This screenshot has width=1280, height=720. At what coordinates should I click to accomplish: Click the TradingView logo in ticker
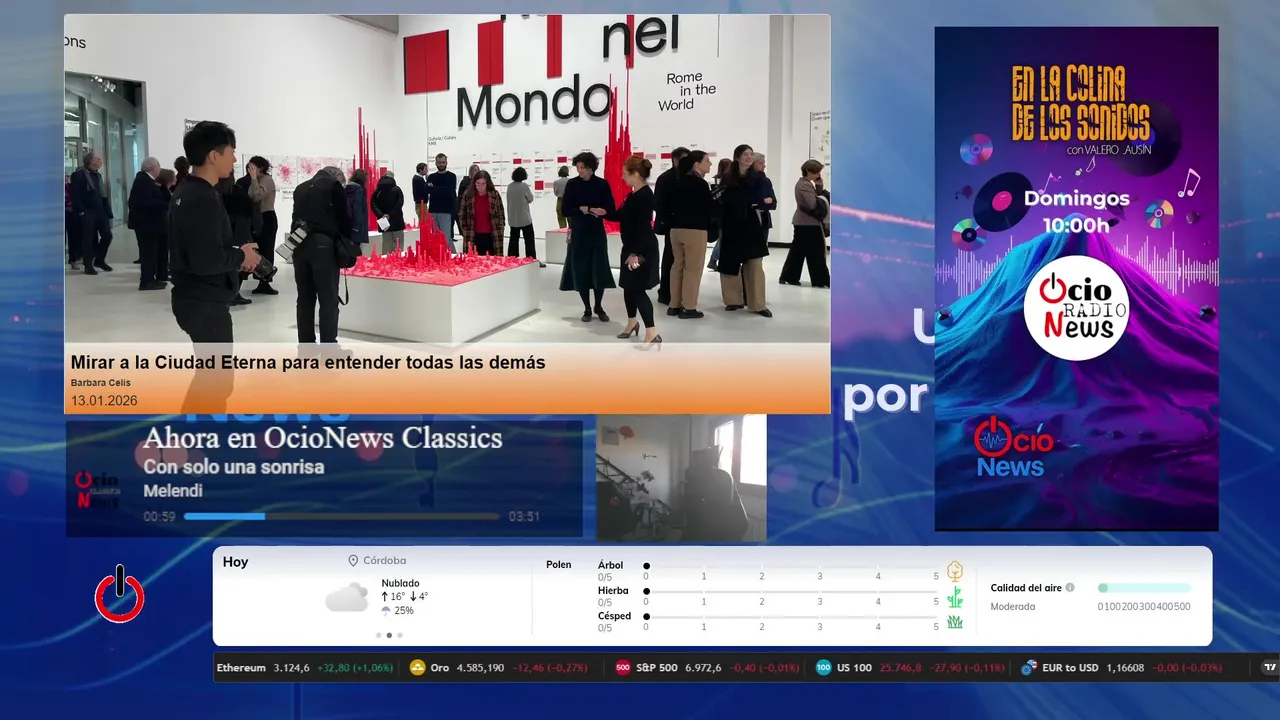point(1270,667)
